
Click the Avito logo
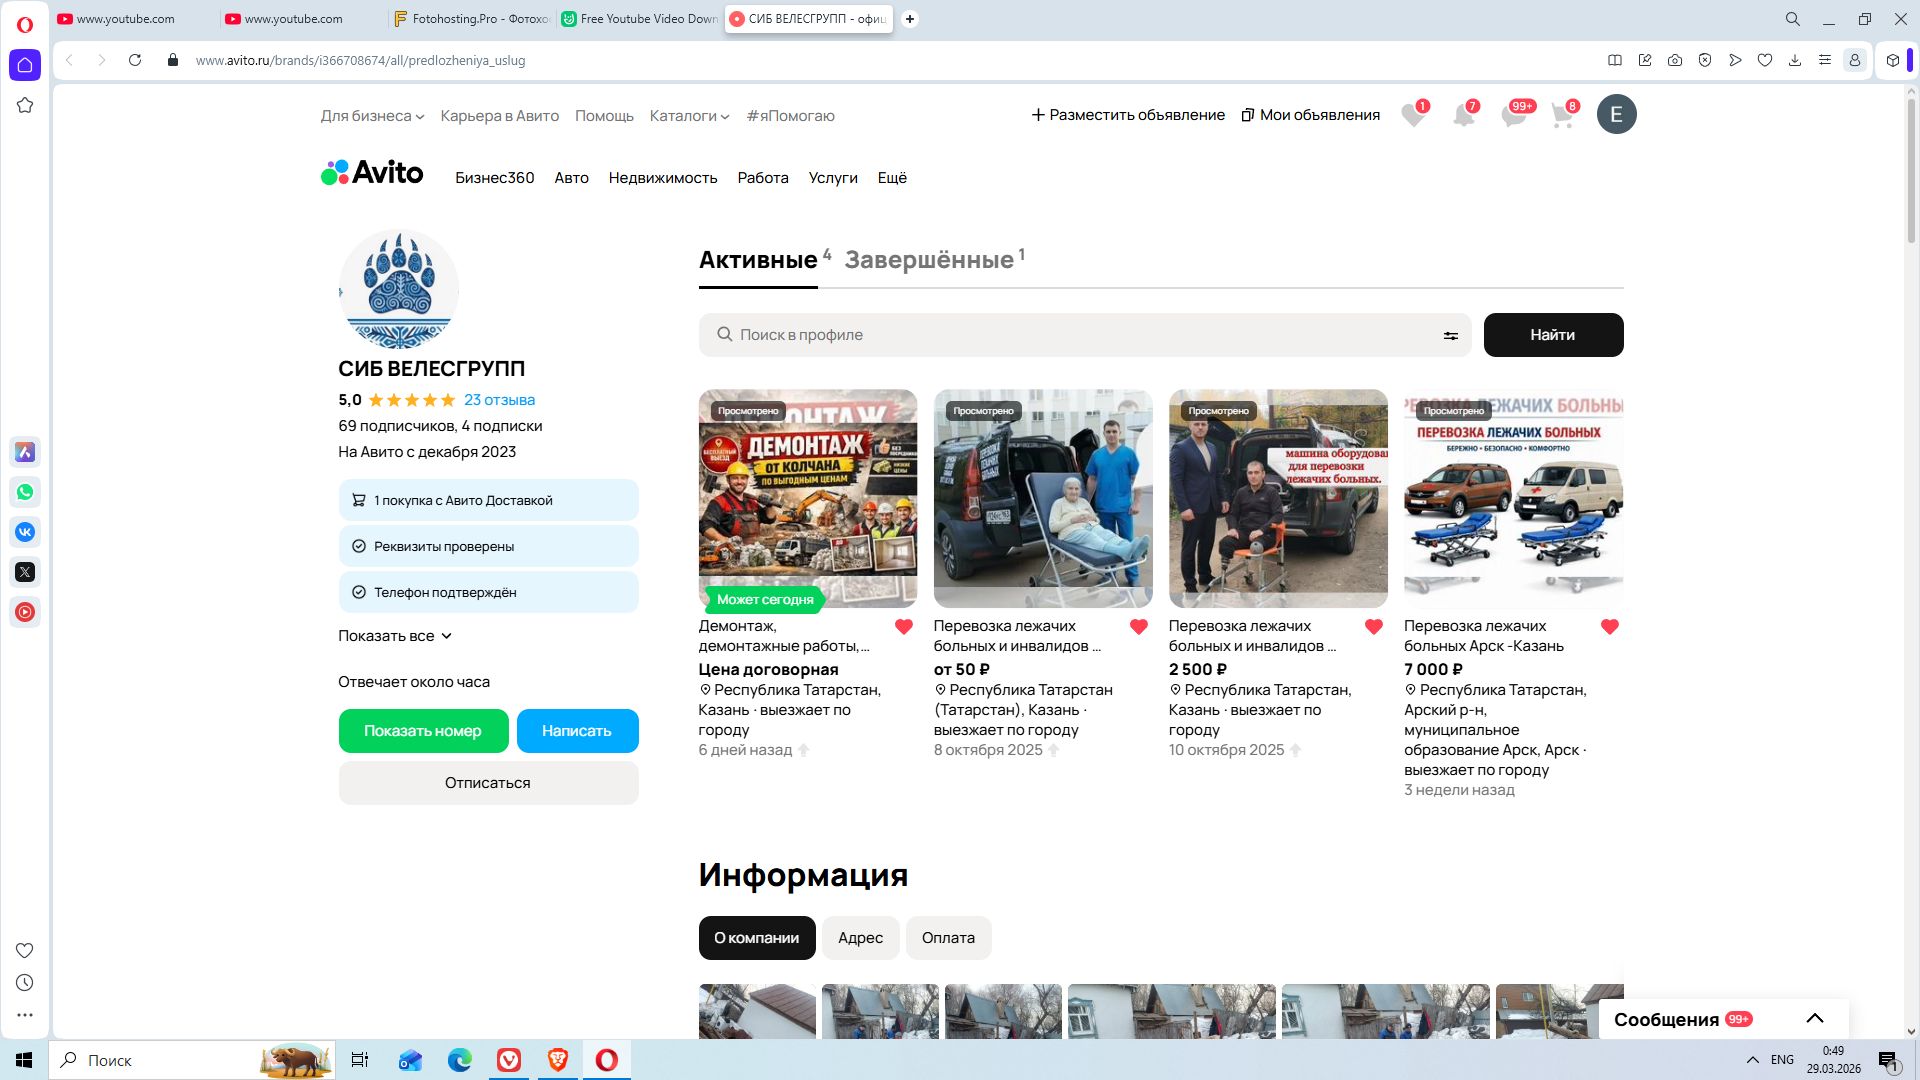click(372, 174)
